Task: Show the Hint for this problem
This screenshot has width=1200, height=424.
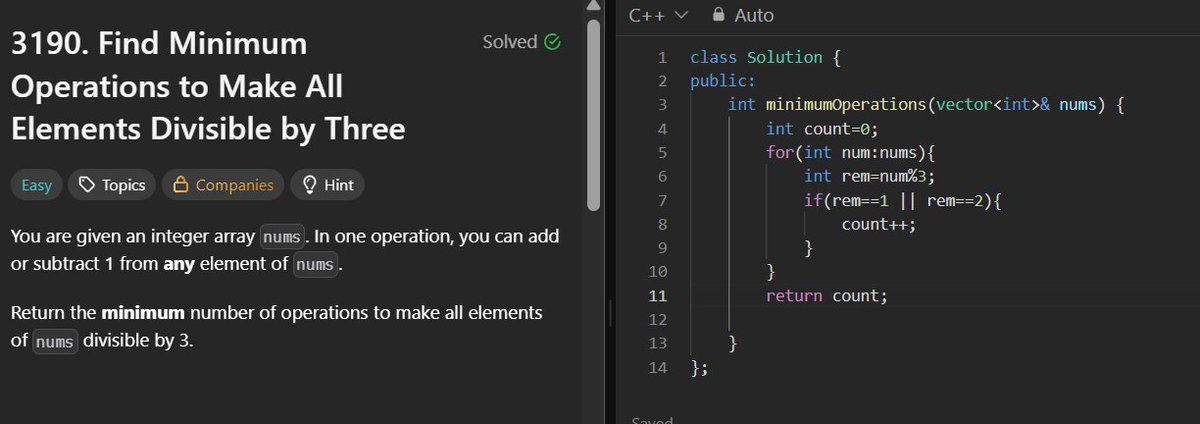Action: point(328,185)
